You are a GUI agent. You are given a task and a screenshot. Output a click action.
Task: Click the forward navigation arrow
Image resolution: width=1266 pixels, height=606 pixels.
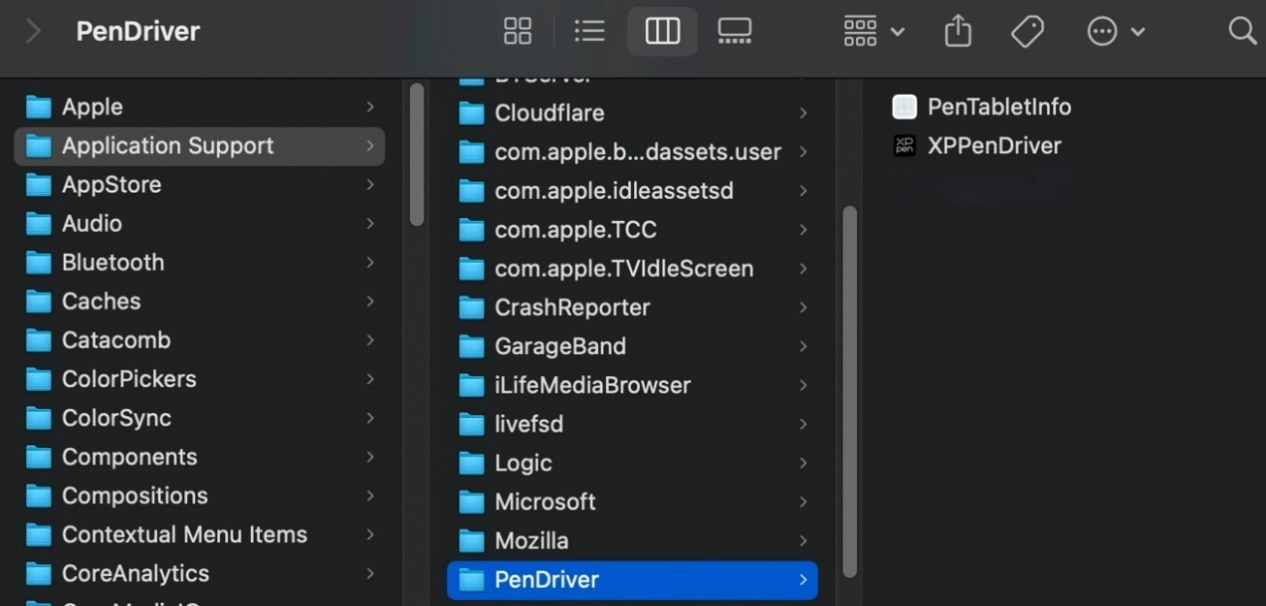(x=33, y=32)
